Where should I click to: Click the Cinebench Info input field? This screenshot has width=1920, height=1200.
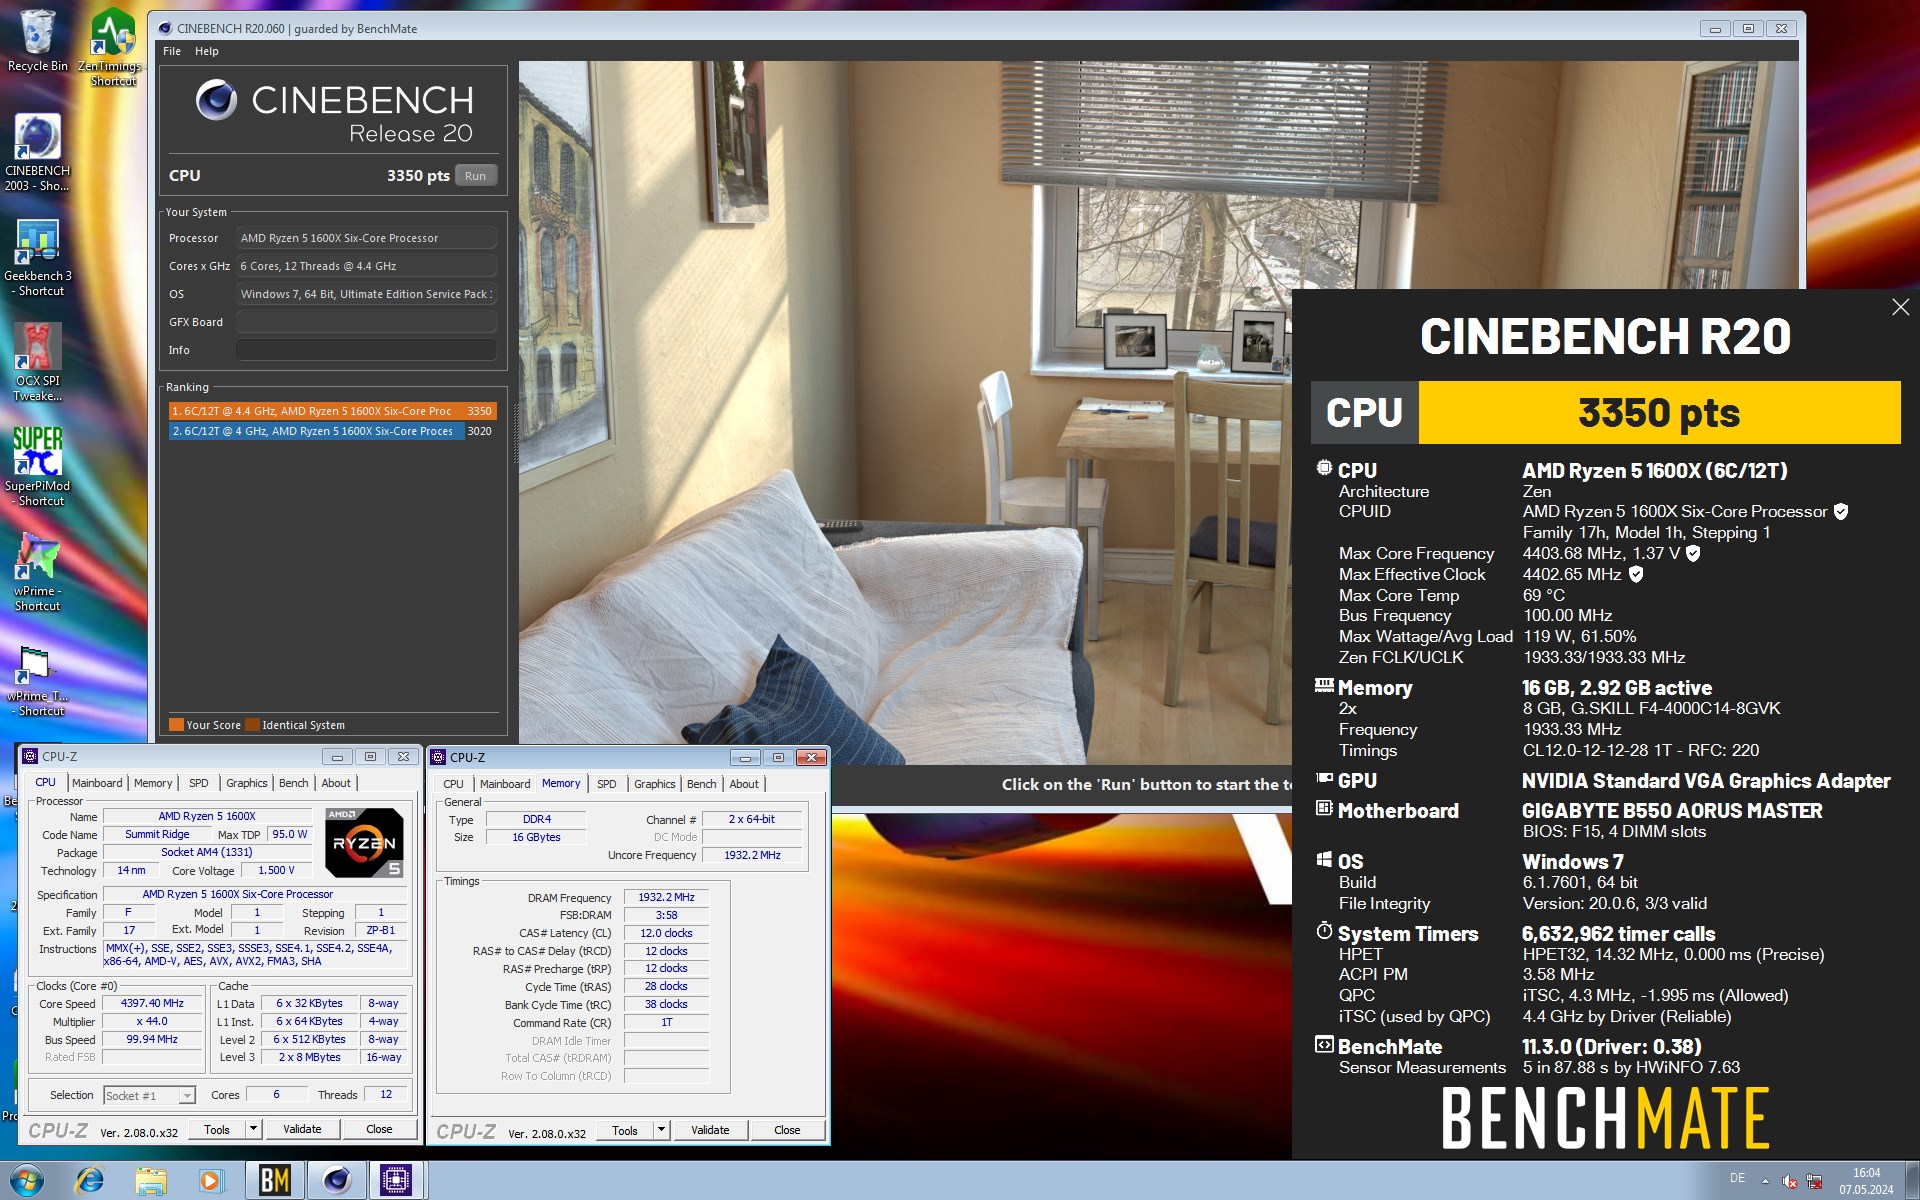click(366, 350)
